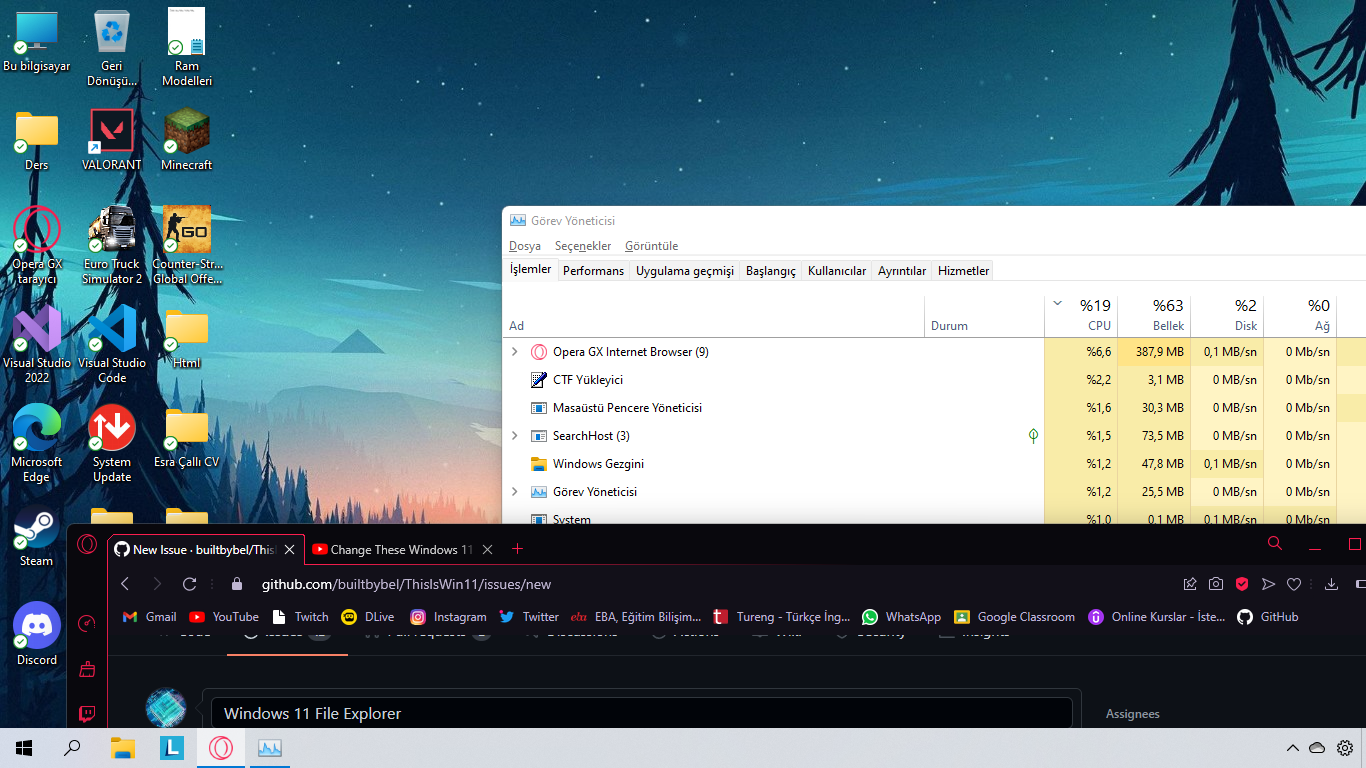The height and width of the screenshot is (768, 1366).
Task: Sort by CPU column using its header arrow
Action: click(x=1058, y=303)
